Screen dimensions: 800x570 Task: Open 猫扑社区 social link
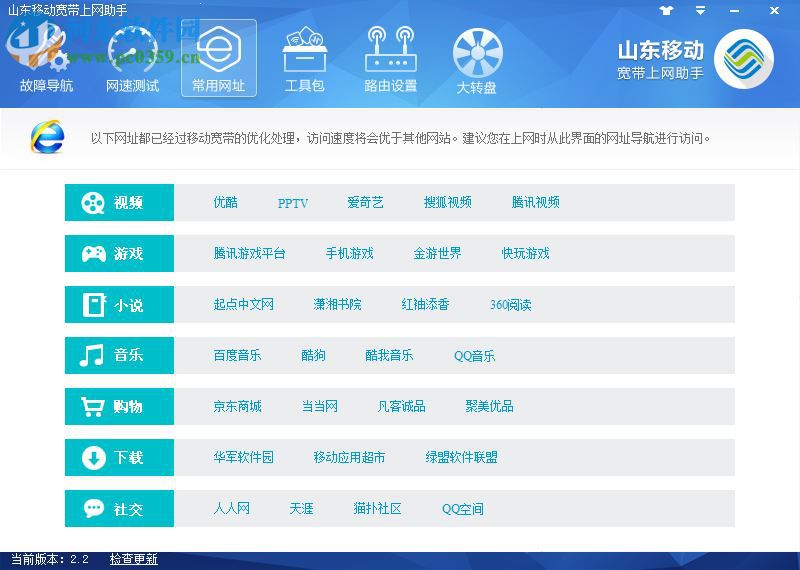(x=378, y=509)
